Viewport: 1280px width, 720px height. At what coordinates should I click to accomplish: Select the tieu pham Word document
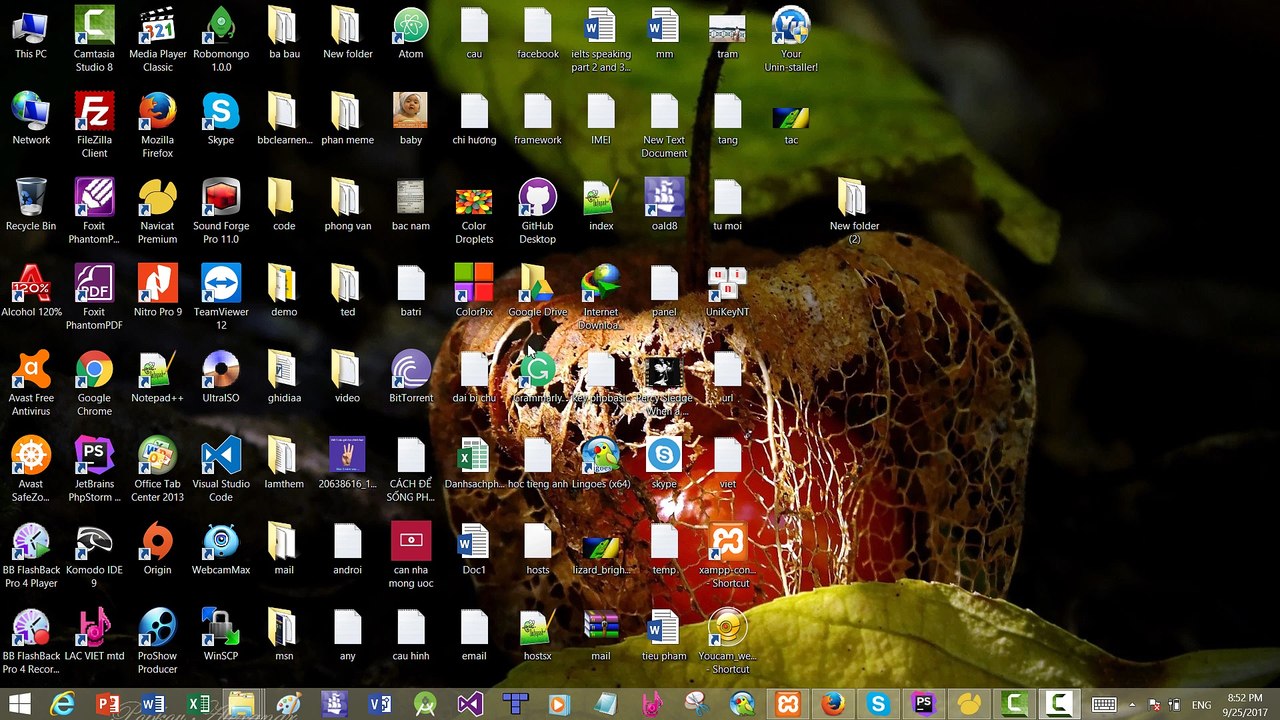tap(664, 635)
